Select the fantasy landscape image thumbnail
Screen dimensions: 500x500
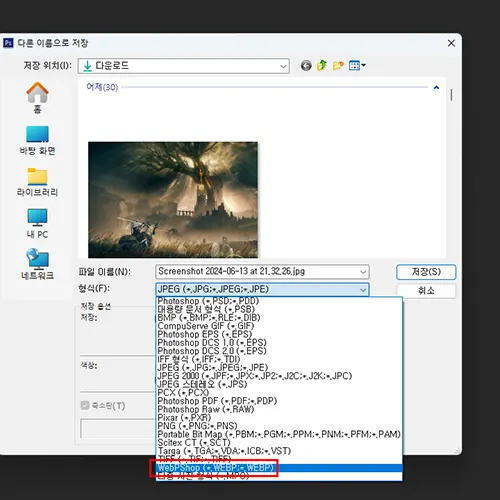(x=173, y=200)
